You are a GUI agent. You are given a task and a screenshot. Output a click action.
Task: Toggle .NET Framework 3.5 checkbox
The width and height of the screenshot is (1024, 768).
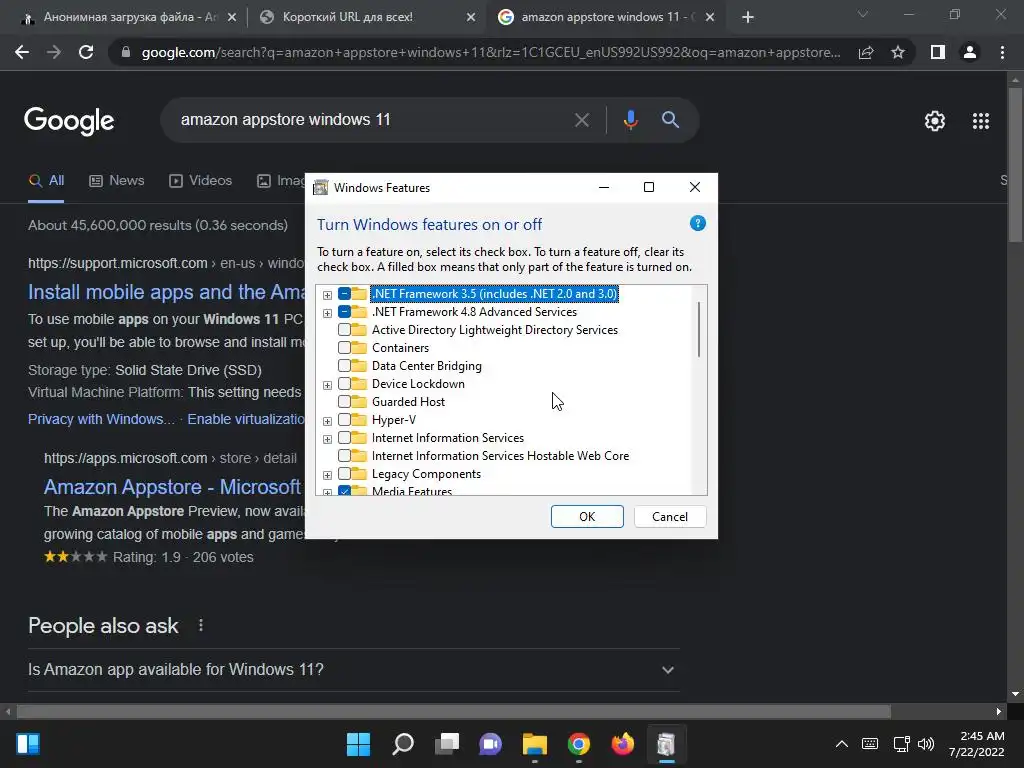pyautogui.click(x=344, y=294)
